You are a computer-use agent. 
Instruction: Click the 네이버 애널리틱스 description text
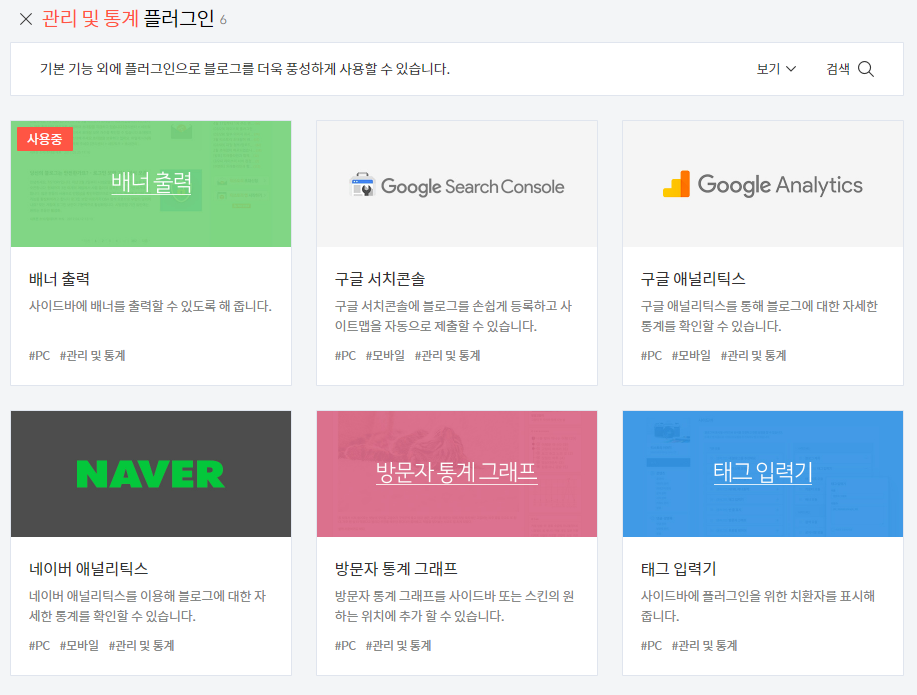click(147, 606)
